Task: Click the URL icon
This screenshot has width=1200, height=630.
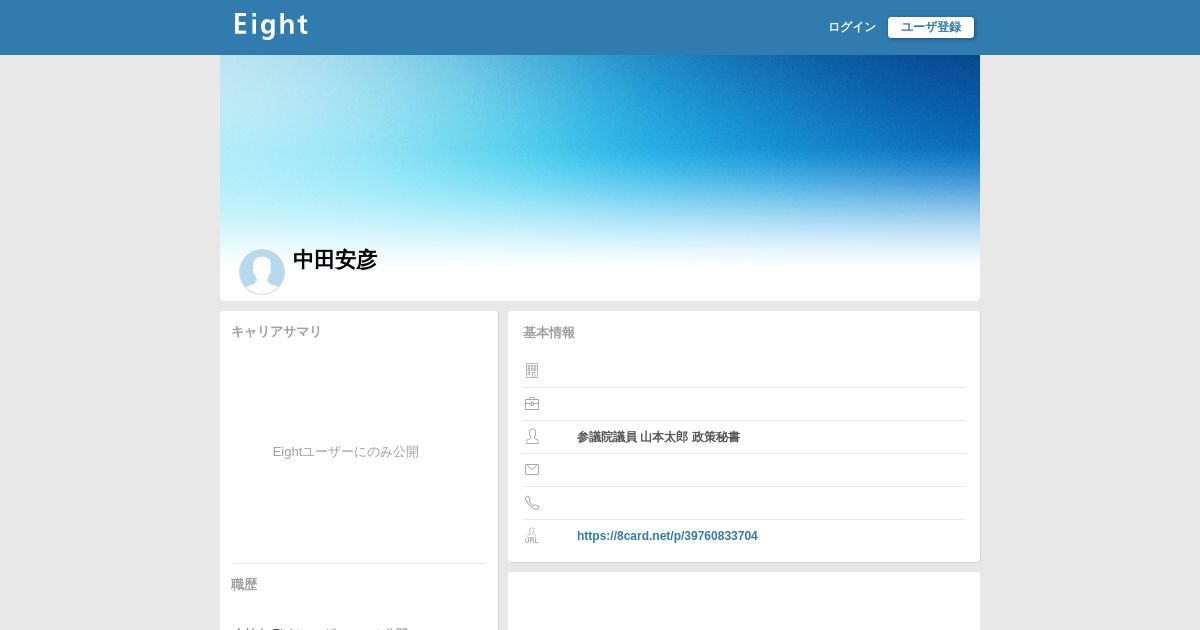Action: click(531, 536)
